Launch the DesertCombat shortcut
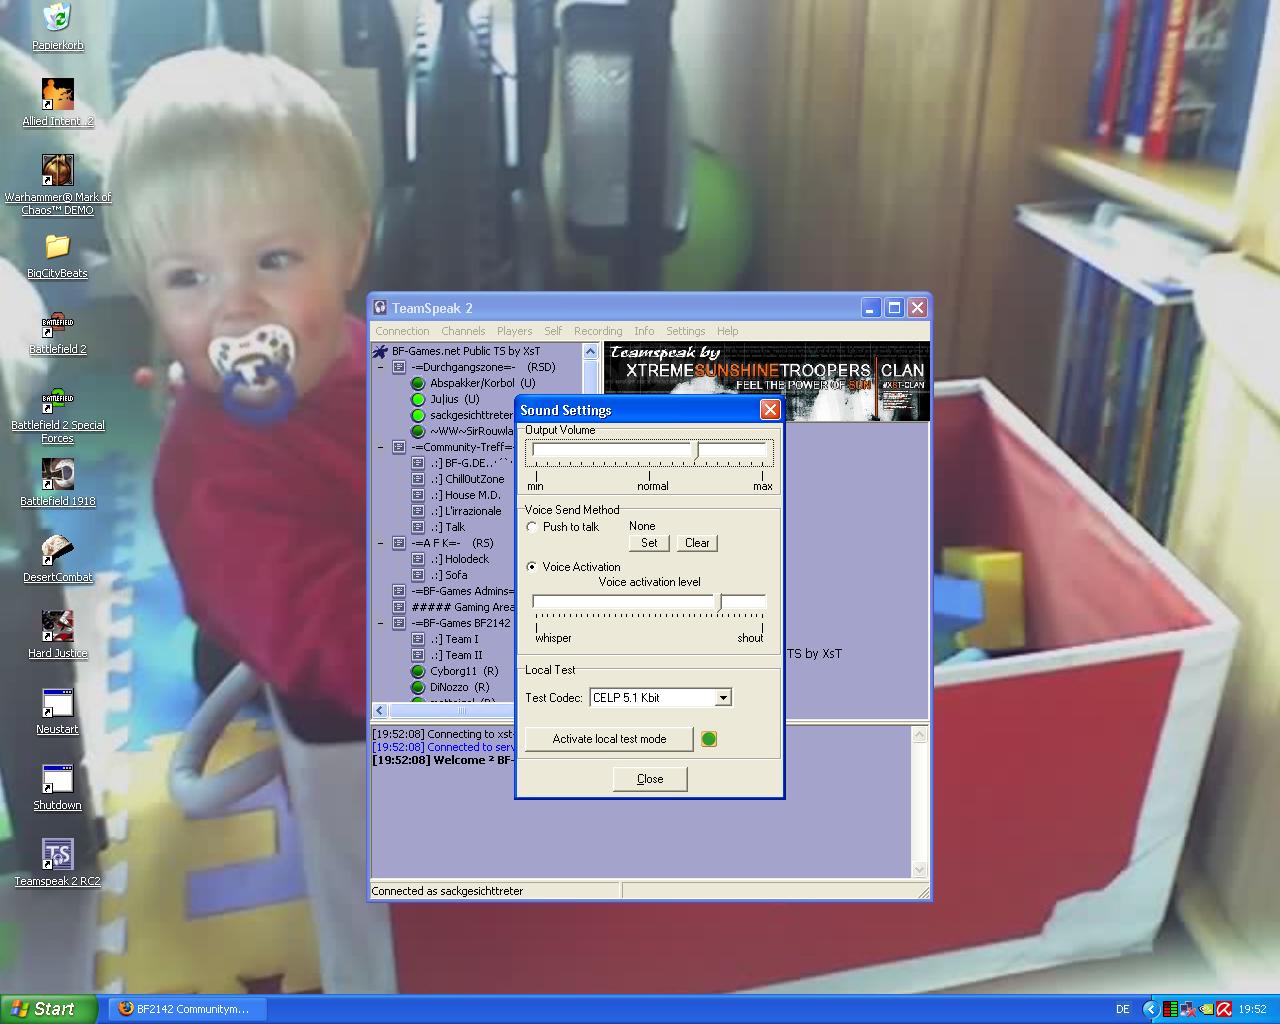 coord(57,550)
